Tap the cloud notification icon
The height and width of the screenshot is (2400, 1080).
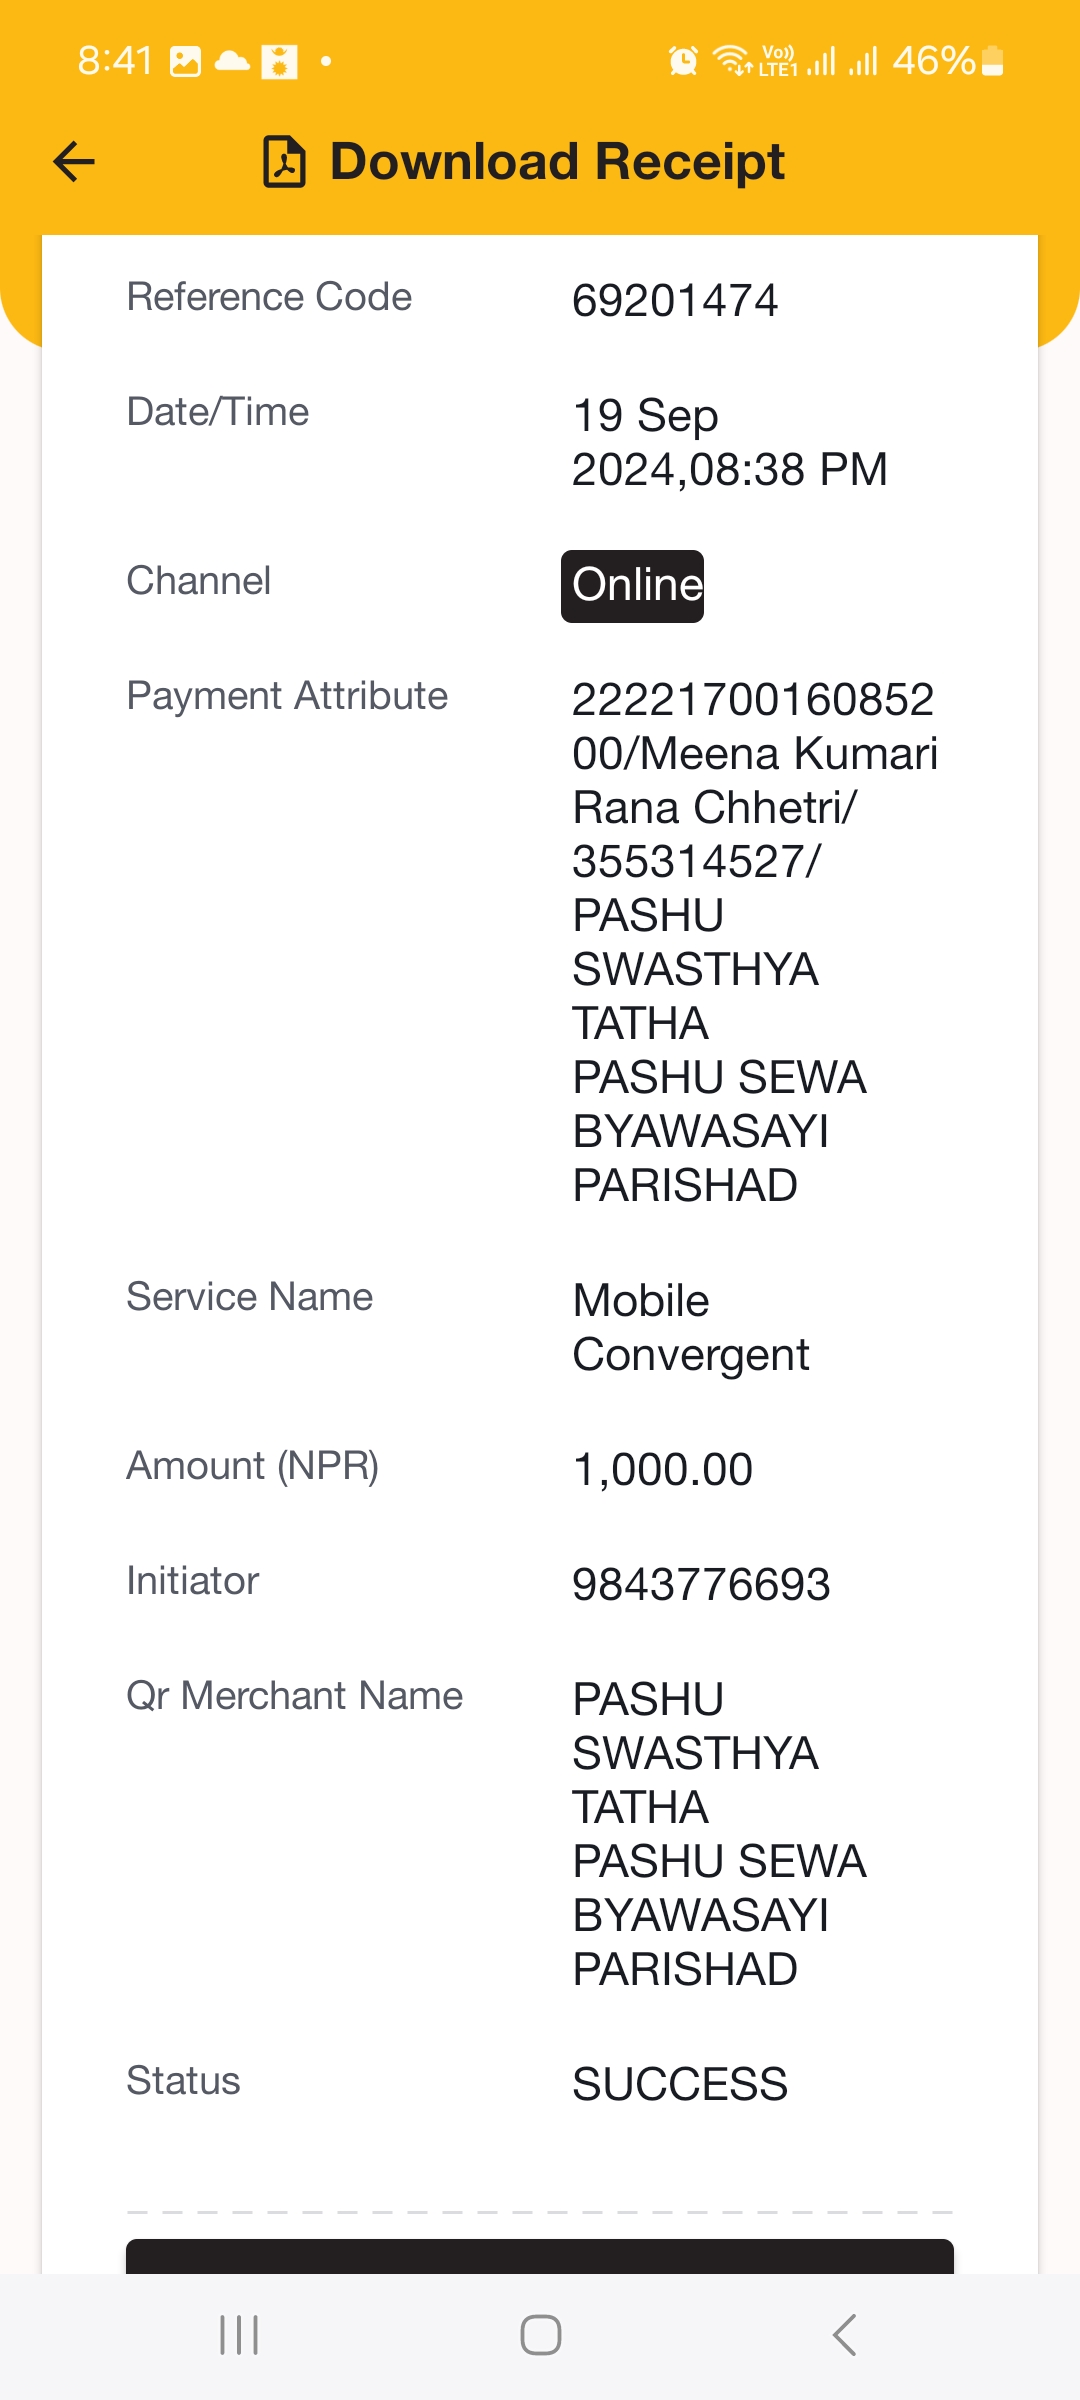232,61
